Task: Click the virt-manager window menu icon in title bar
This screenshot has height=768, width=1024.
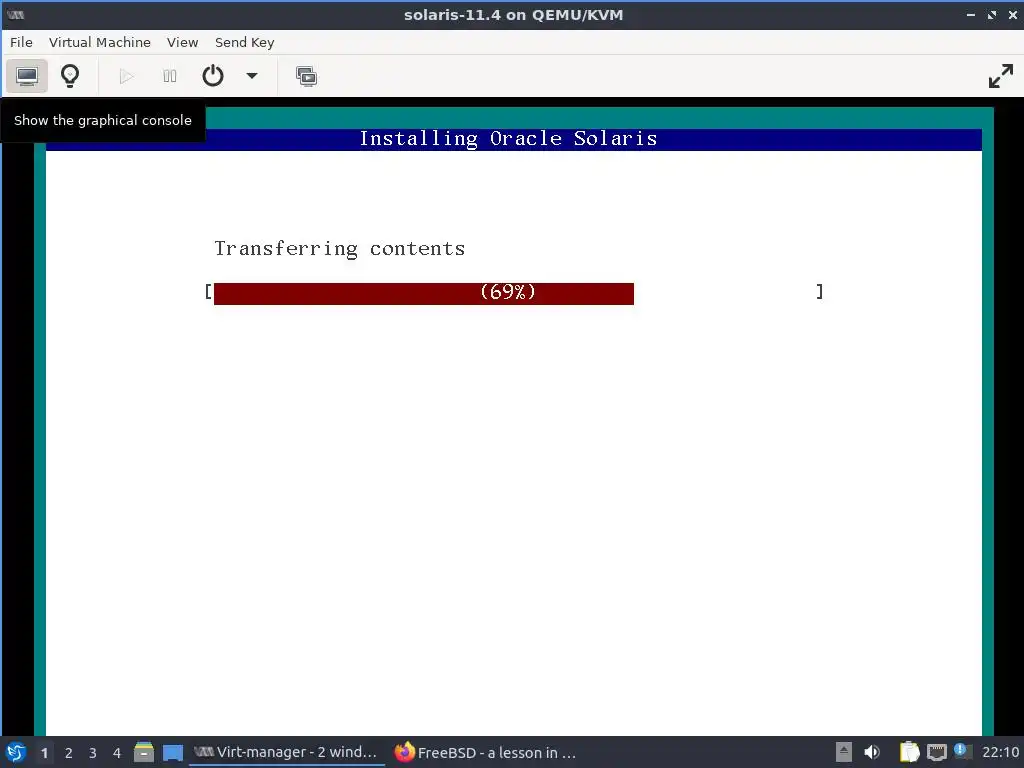Action: [x=15, y=15]
